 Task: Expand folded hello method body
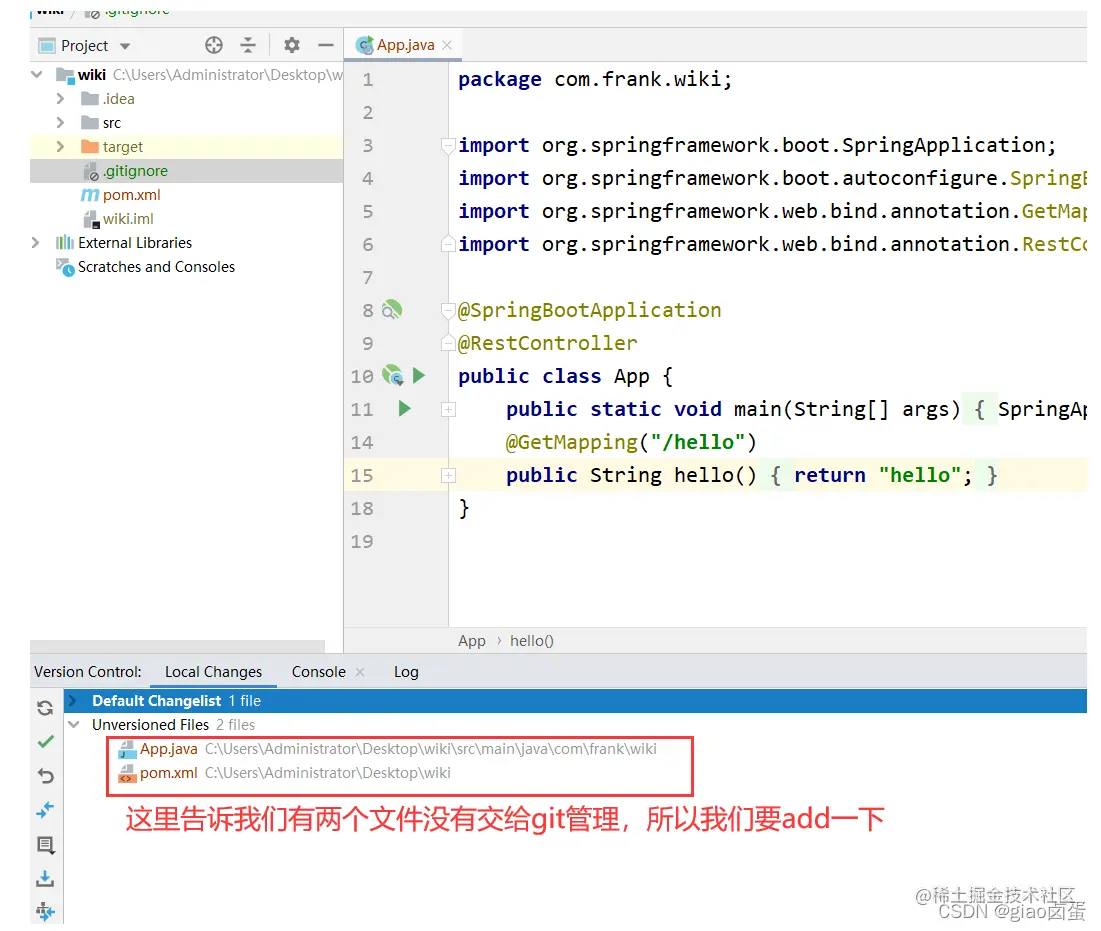pyautogui.click(x=448, y=475)
